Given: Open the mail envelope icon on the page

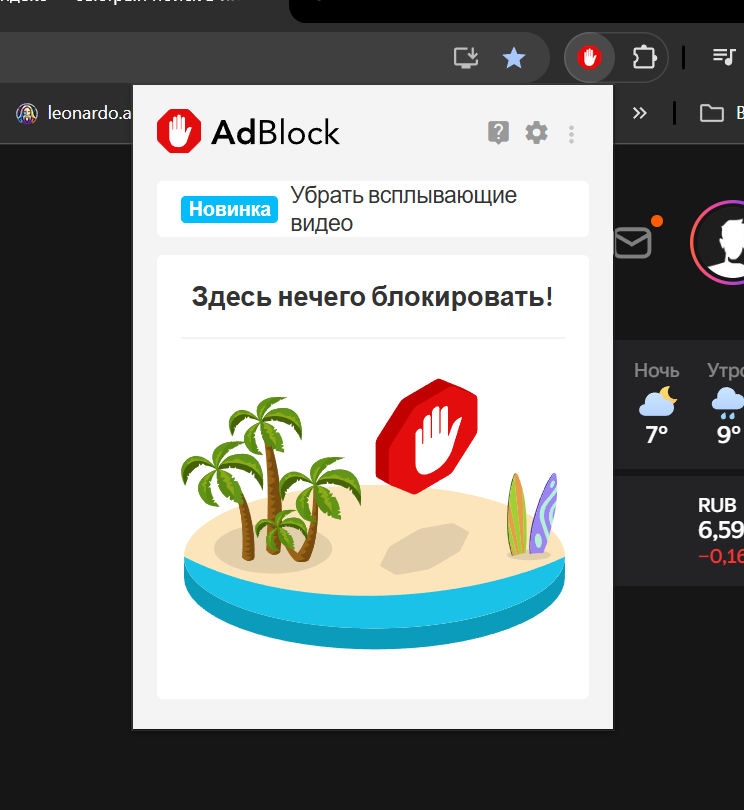Looking at the screenshot, I should [632, 242].
